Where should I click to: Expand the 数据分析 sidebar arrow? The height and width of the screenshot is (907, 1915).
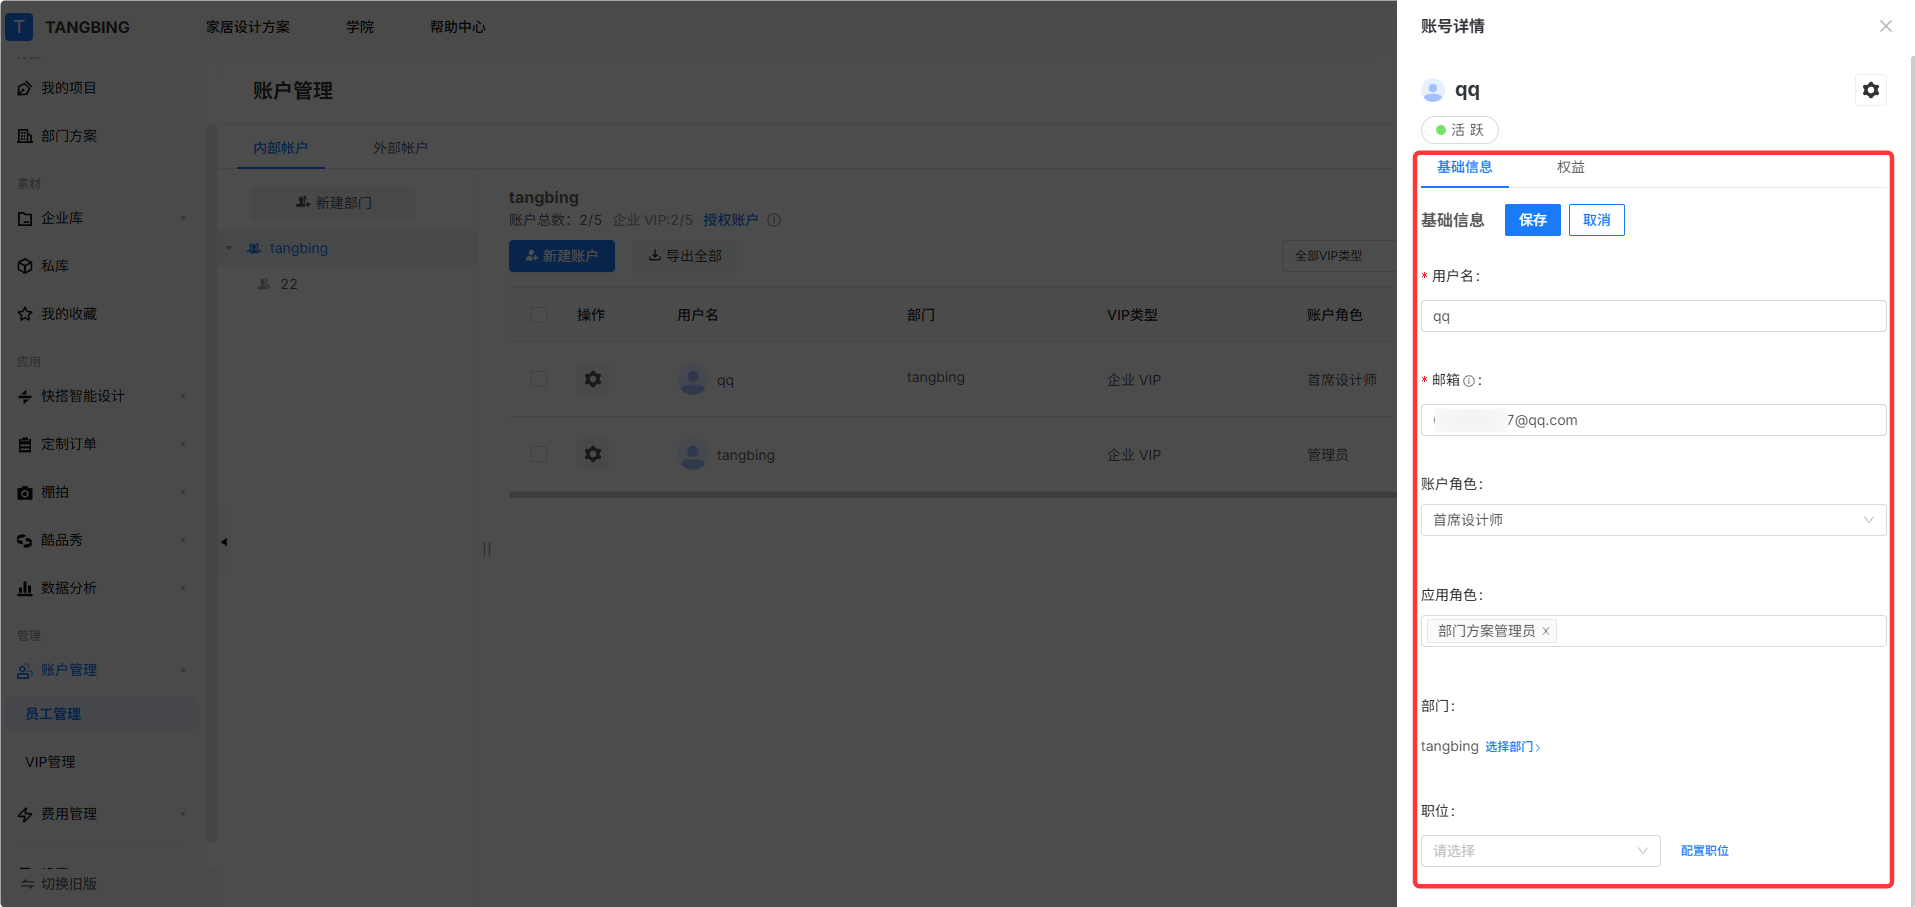[x=183, y=588]
